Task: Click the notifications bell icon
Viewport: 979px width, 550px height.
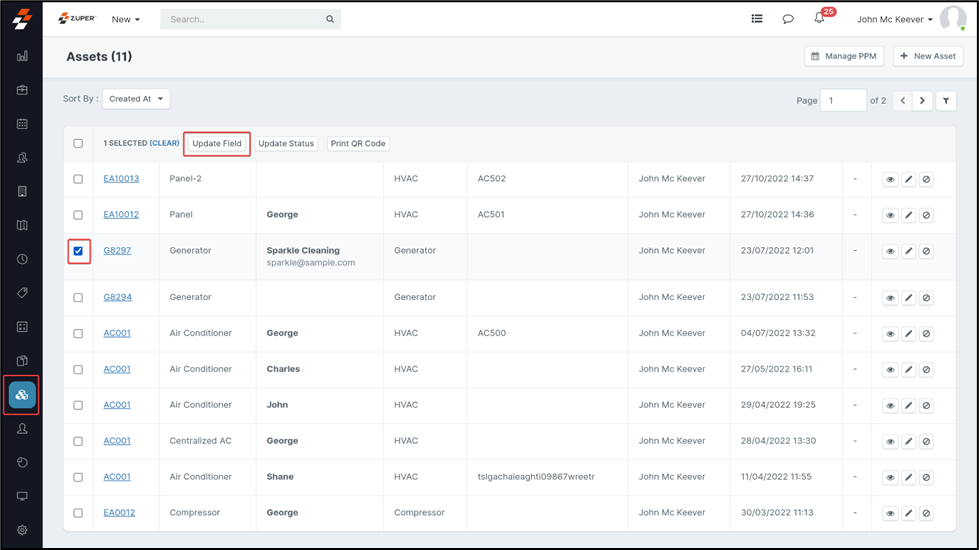Action: [x=819, y=19]
